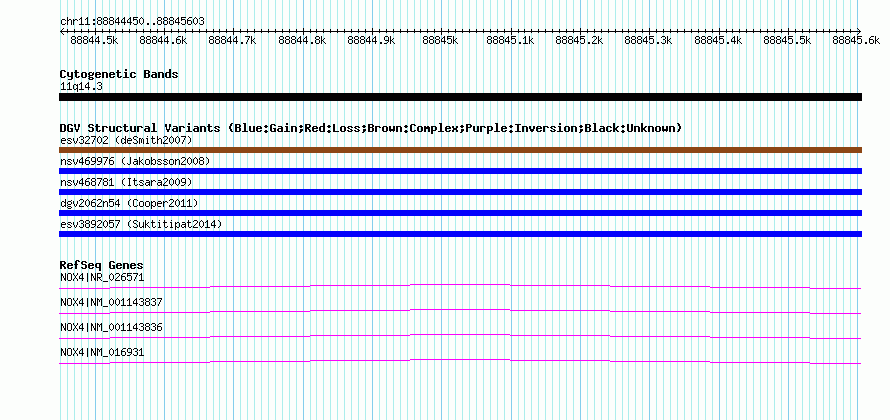Open the nsv469976 (Jakobsson2008) variant label
Image resolution: width=890 pixels, height=420 pixels.
[135, 161]
